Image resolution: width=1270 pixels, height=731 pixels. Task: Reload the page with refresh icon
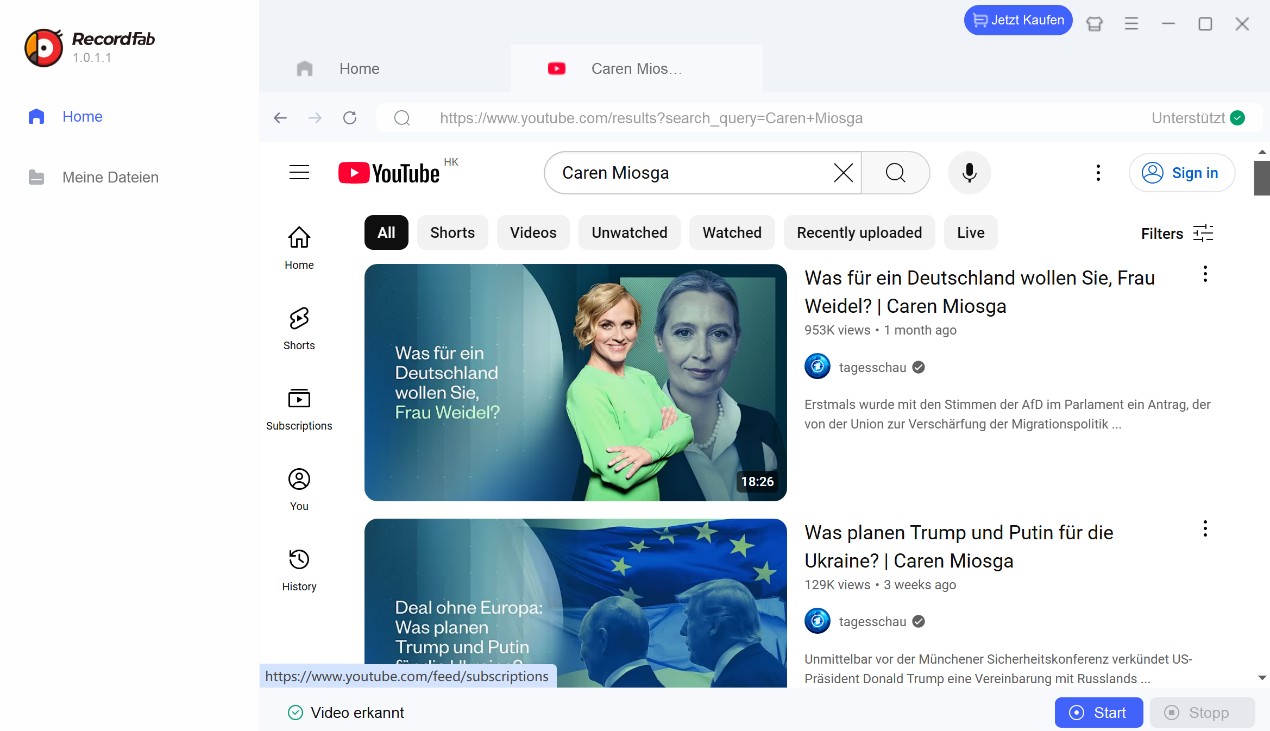(350, 118)
